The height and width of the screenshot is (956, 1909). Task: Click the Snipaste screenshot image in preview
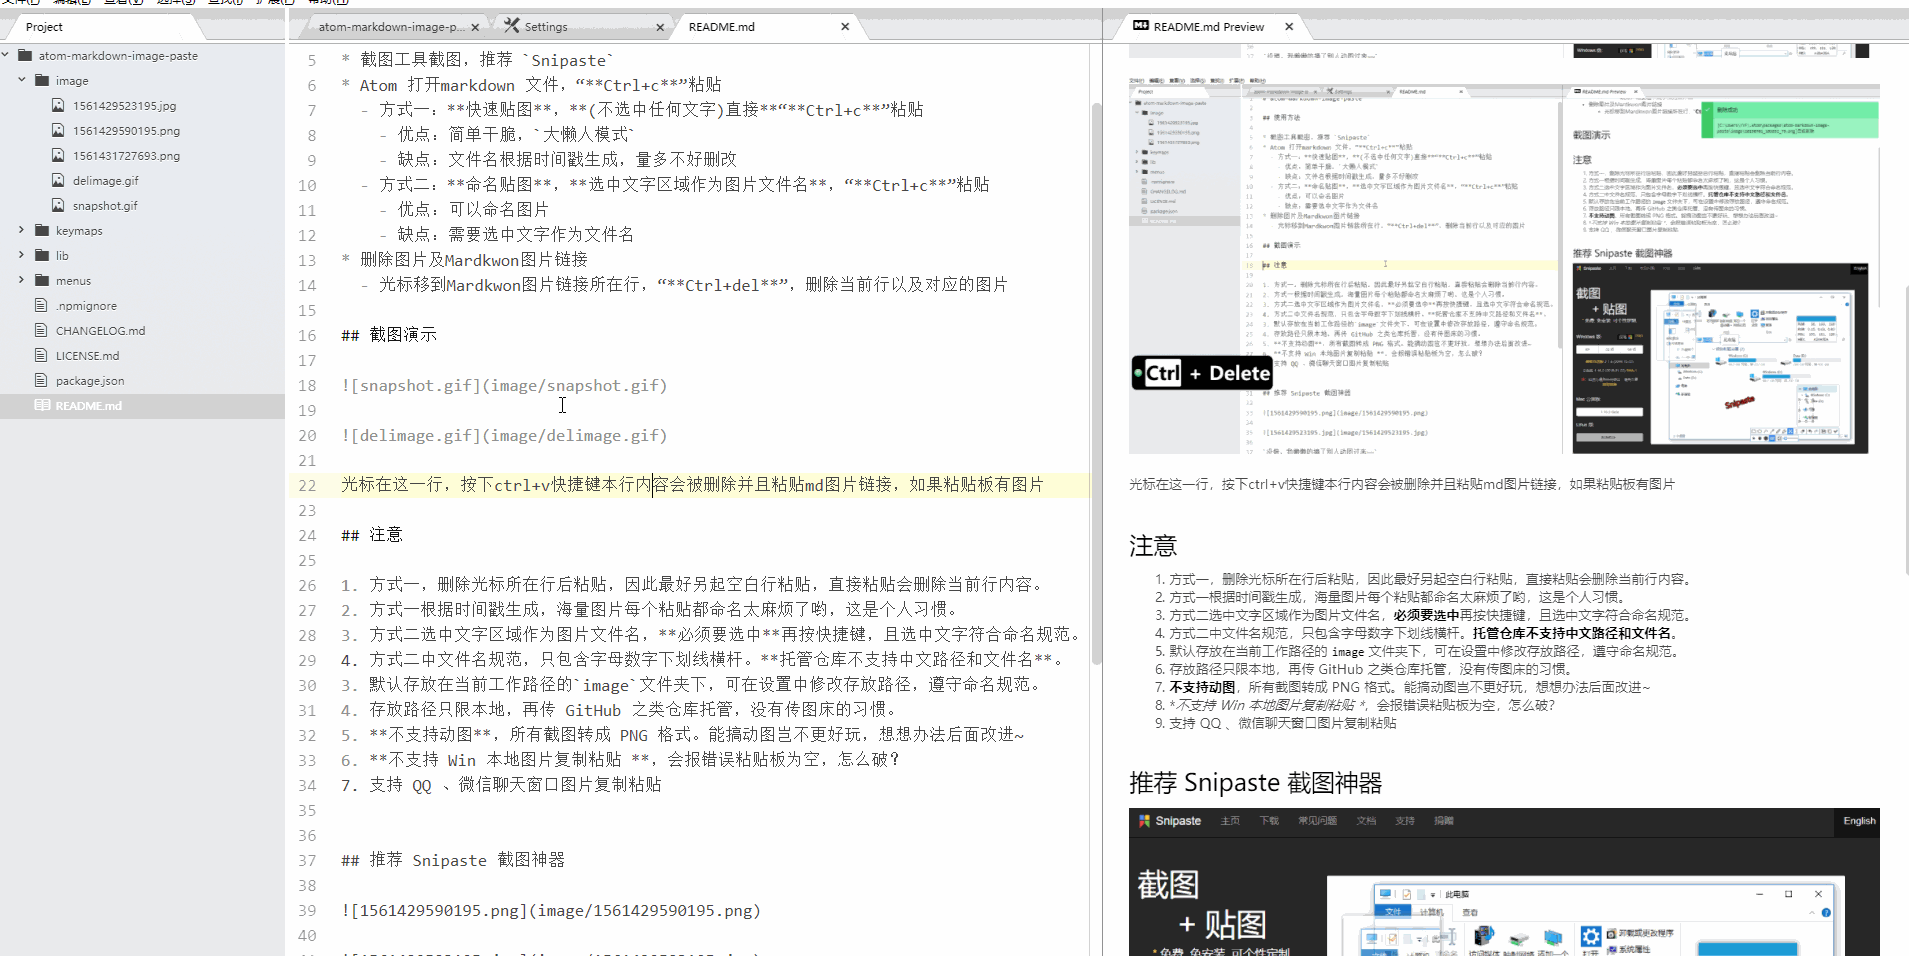click(1504, 882)
